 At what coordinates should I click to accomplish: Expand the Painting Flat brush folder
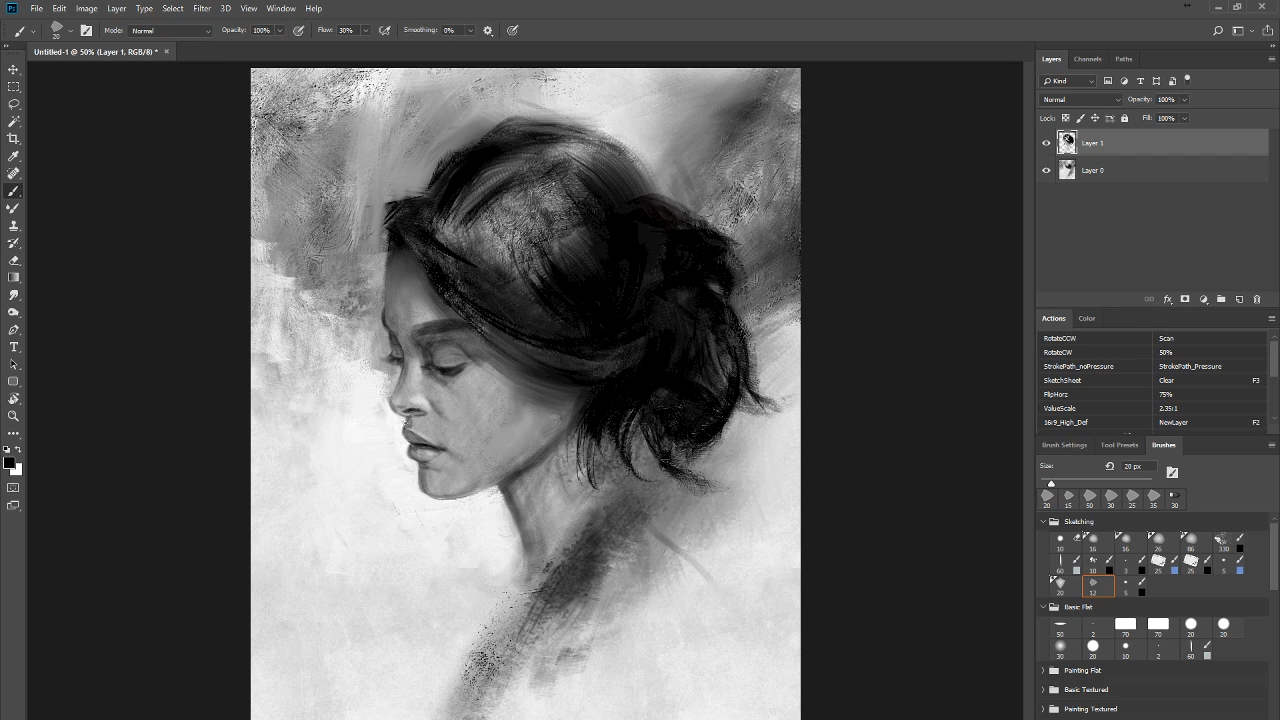click(1043, 670)
